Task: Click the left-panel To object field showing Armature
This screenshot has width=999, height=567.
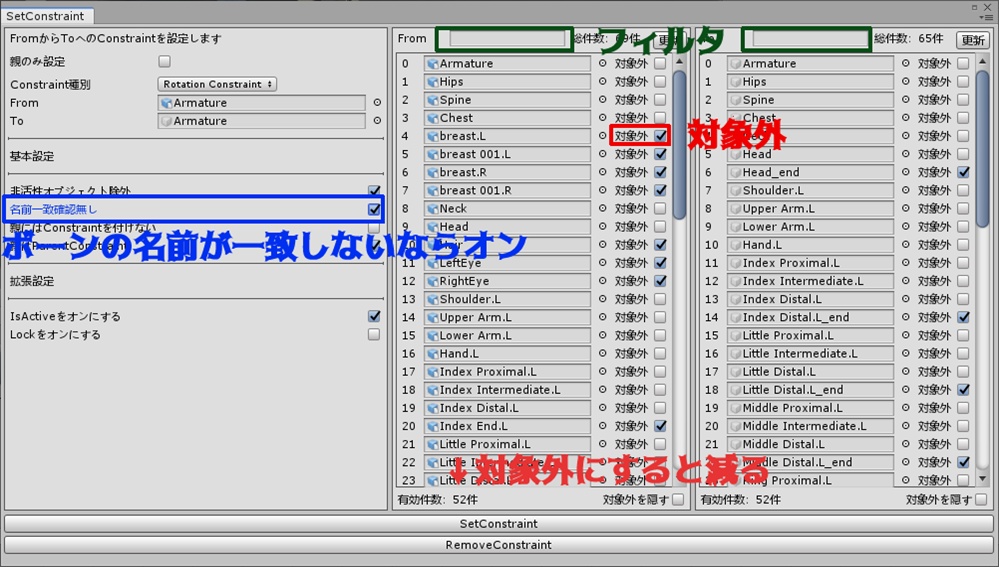Action: [261, 120]
